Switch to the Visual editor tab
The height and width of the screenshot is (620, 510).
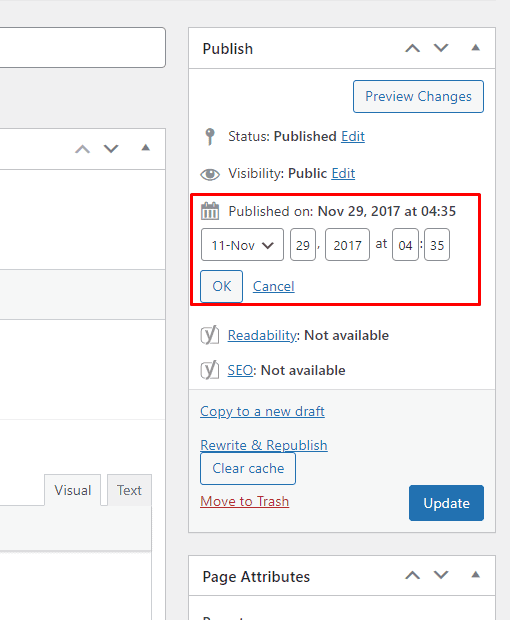[x=73, y=490]
